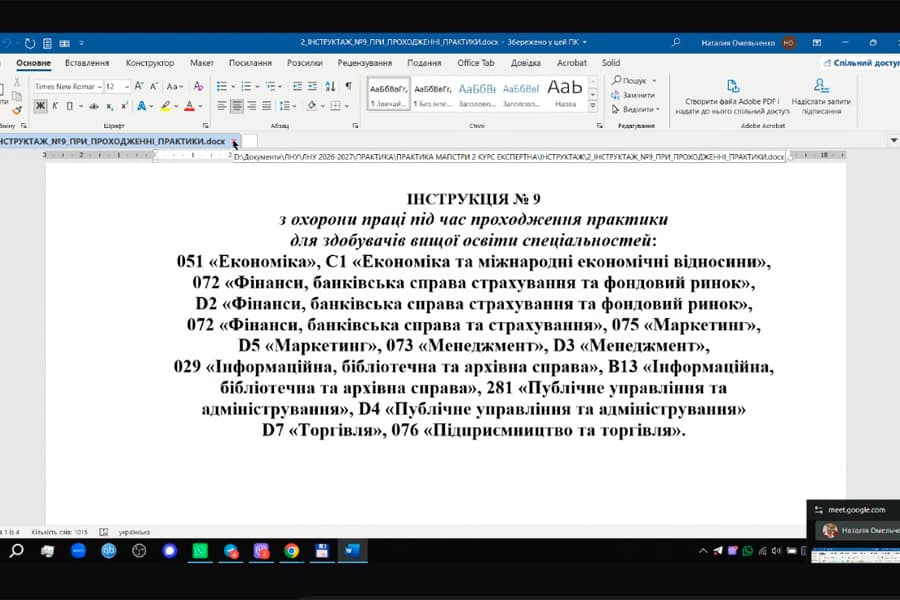Toggle italic formatting button К
Viewport: 900px width, 600px height.
[55, 106]
